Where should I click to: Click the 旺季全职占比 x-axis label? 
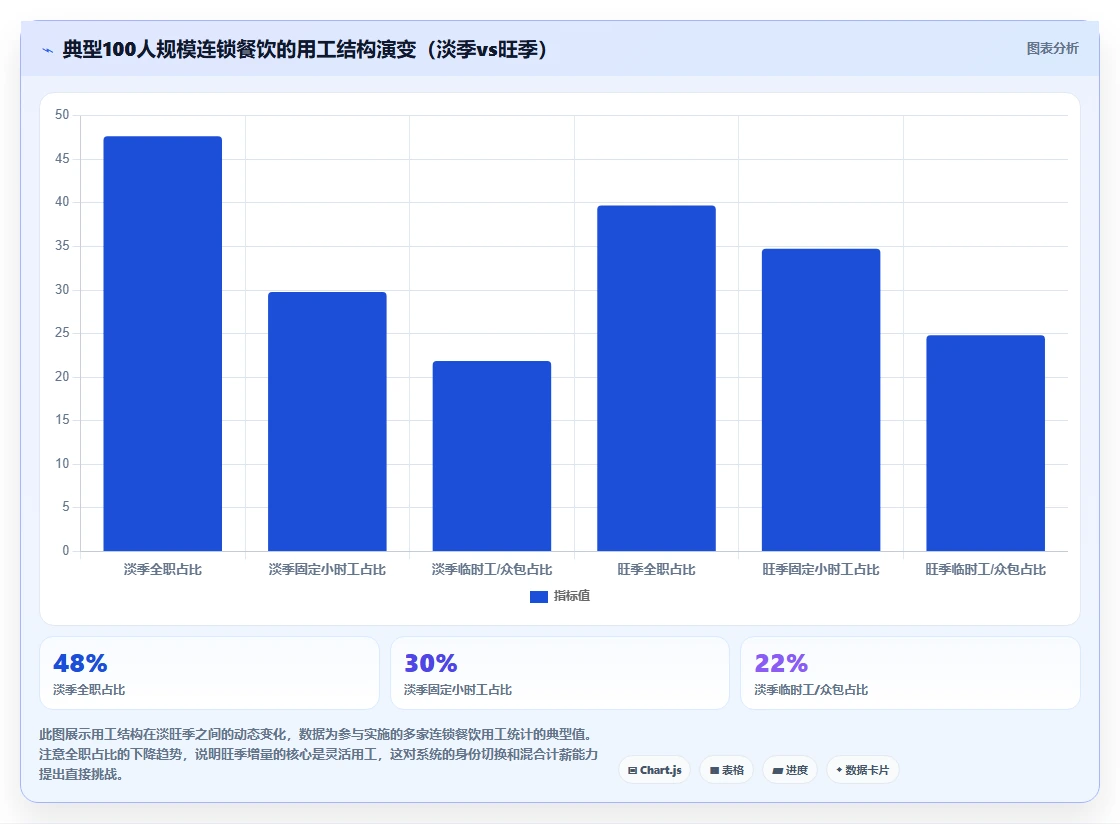tap(656, 569)
